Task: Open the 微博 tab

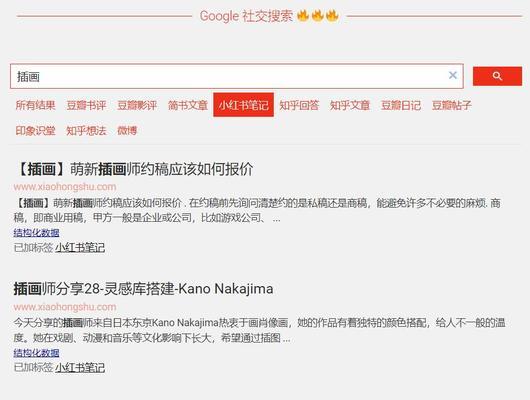Action: 127,131
